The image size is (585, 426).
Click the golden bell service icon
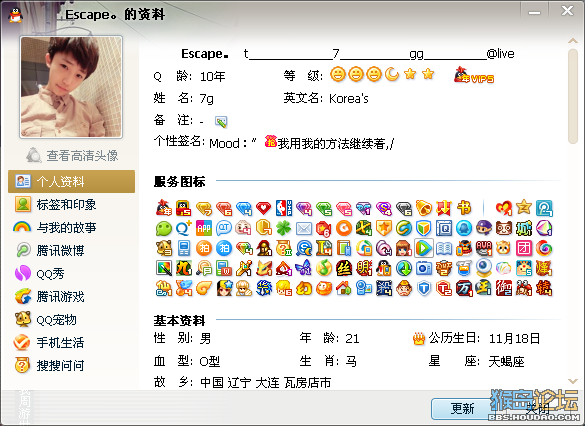coord(424,208)
